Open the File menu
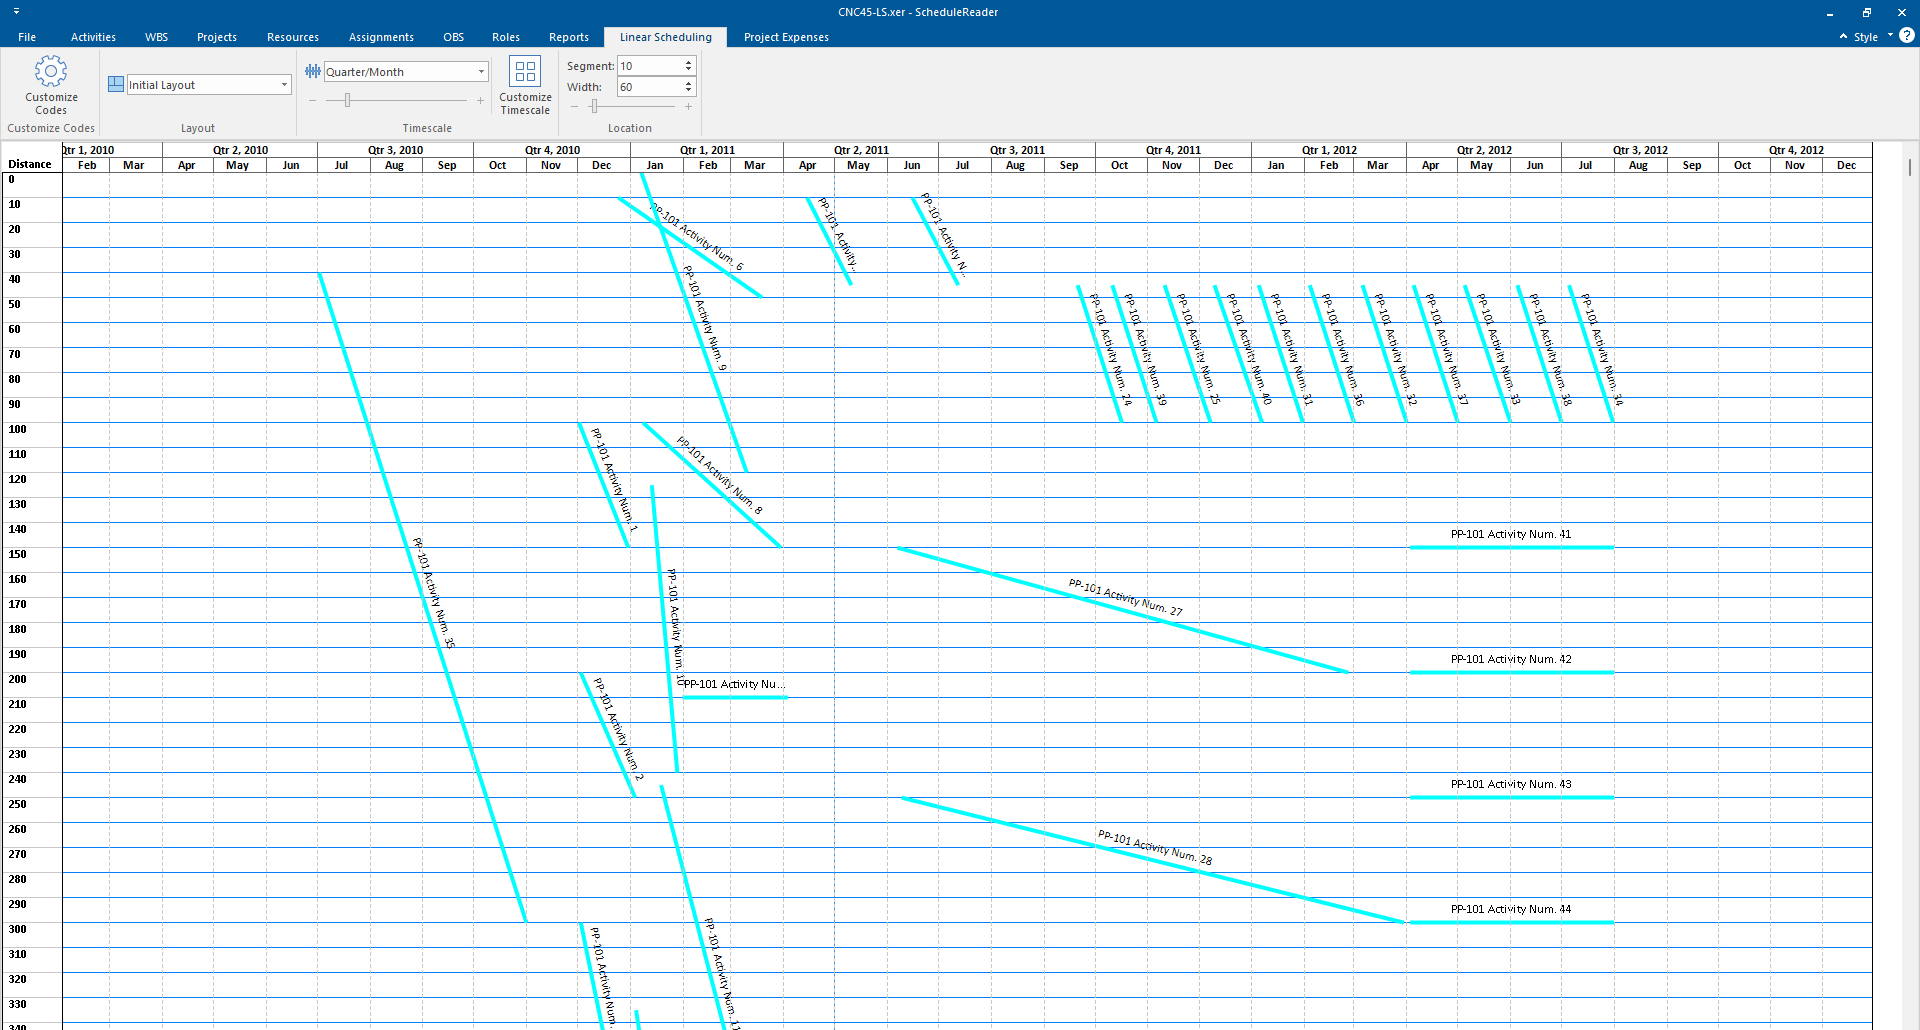This screenshot has width=1920, height=1030. pos(27,37)
